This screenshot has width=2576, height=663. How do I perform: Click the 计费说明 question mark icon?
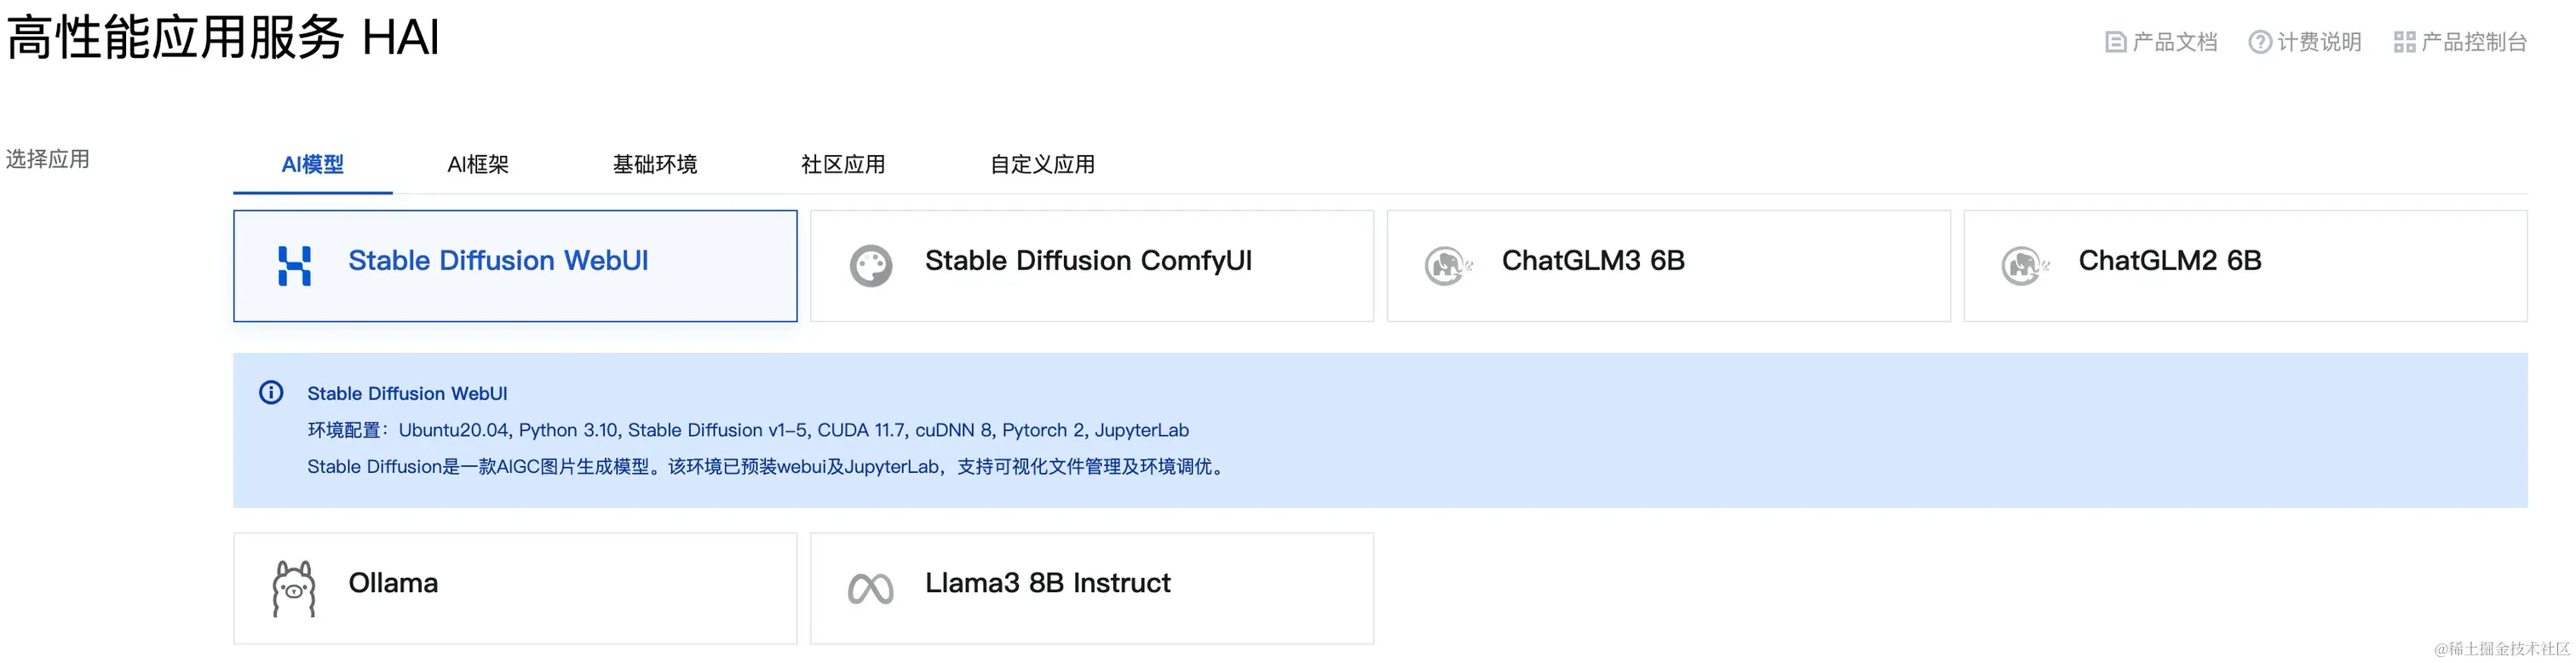(x=2259, y=42)
